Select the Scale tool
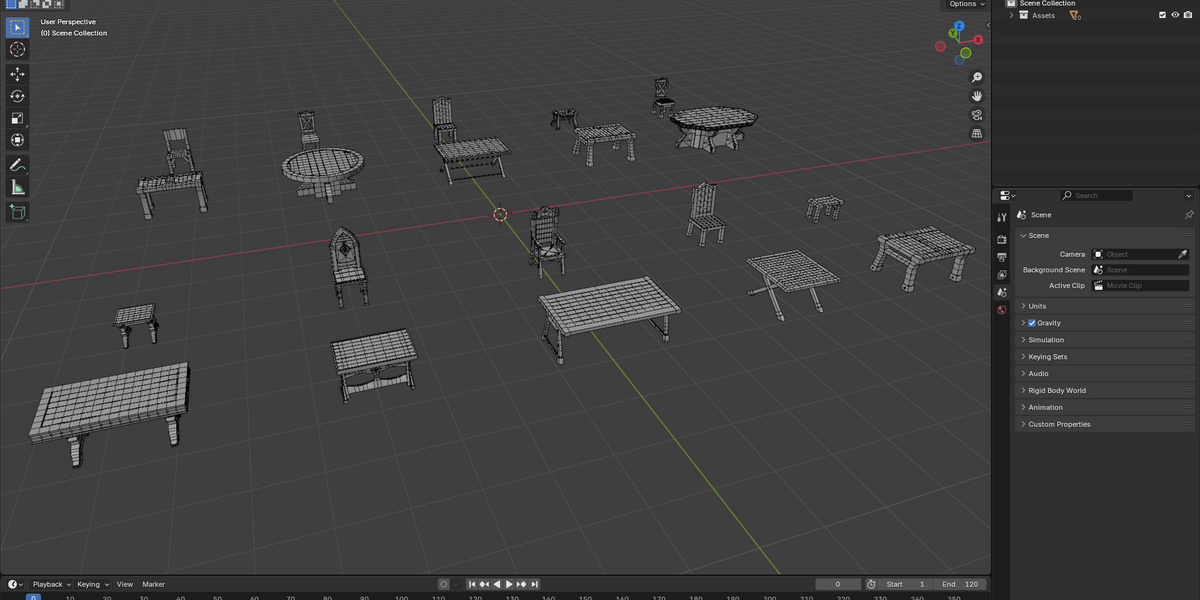 point(18,118)
